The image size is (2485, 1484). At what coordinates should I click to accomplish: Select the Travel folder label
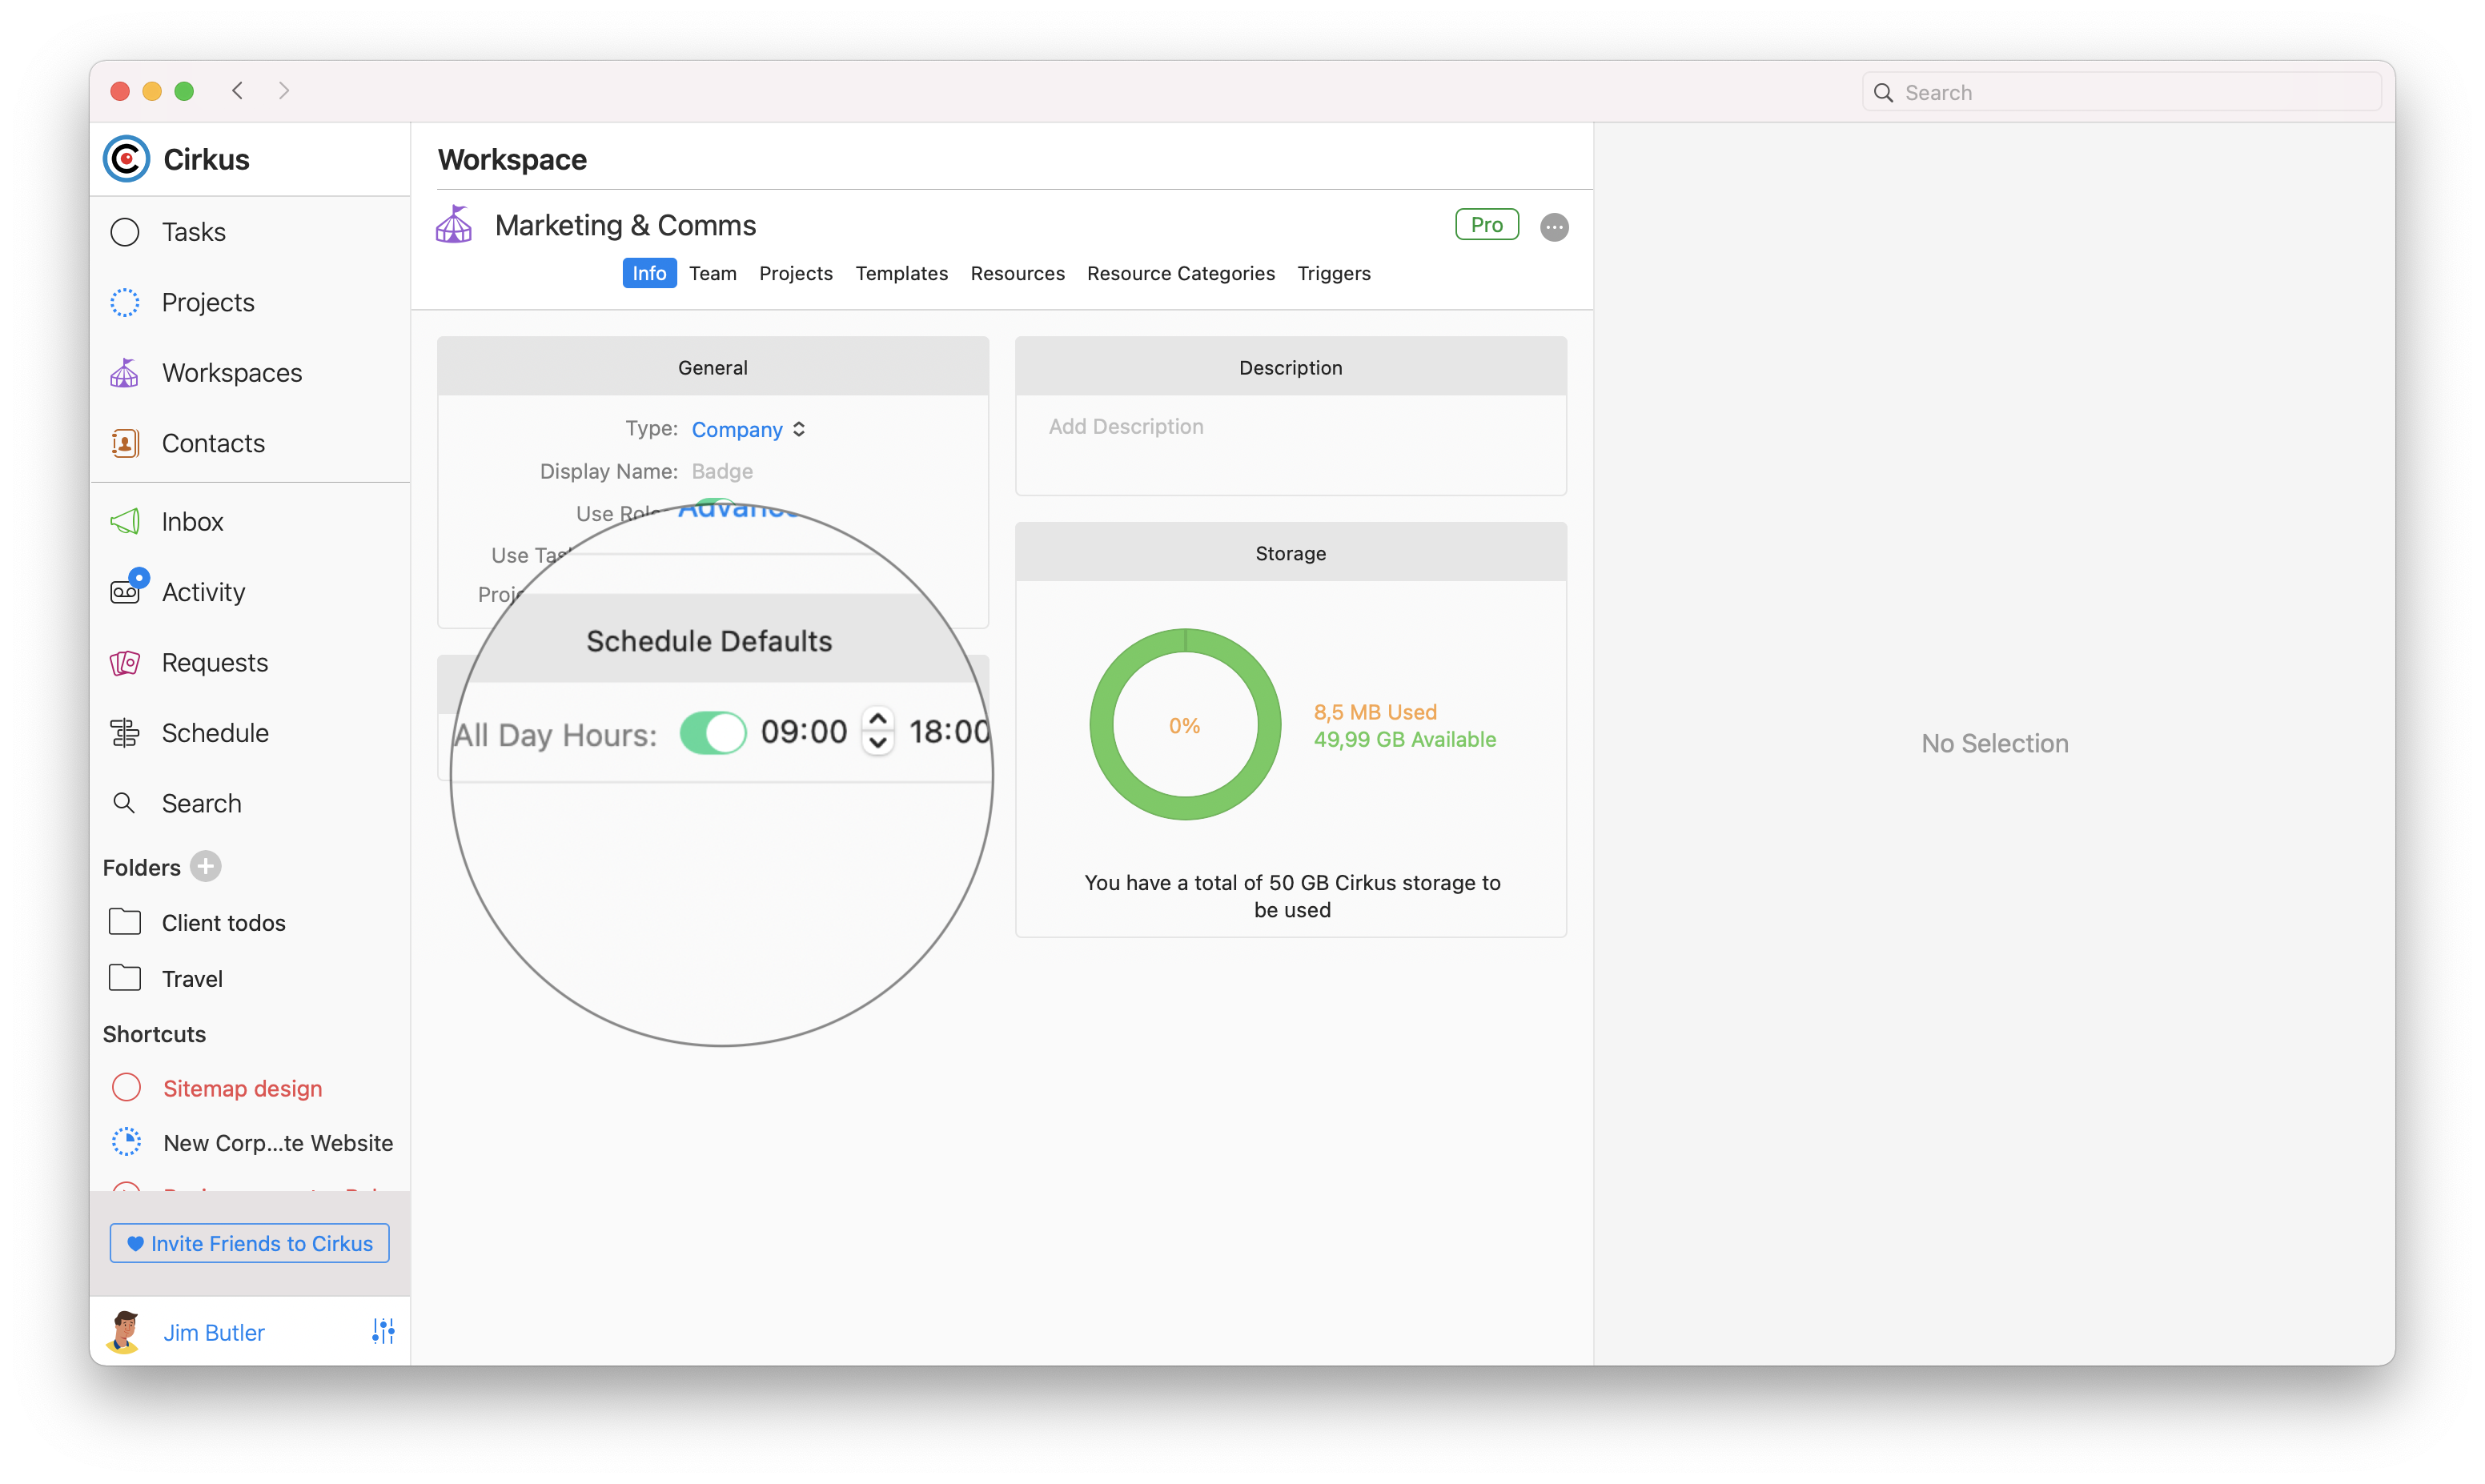(x=192, y=979)
